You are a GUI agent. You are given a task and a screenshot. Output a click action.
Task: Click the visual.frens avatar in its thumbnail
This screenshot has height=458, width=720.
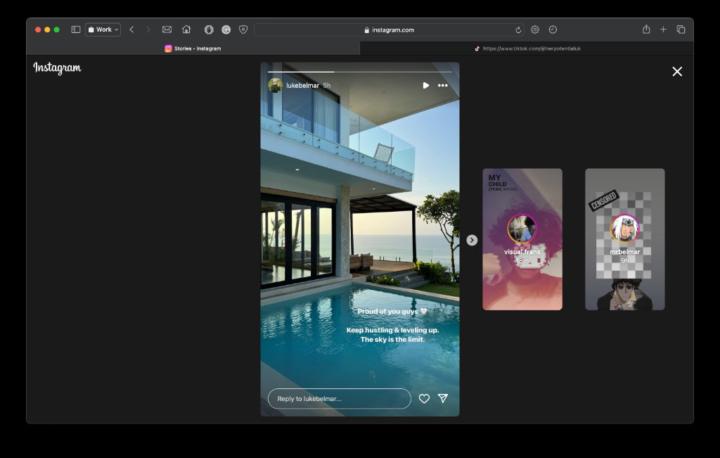coord(522,228)
